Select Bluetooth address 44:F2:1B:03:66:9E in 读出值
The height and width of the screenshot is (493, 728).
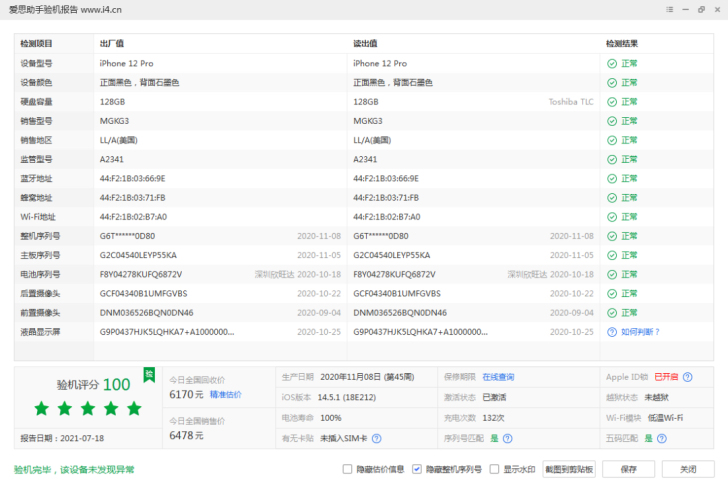pyautogui.click(x=386, y=179)
